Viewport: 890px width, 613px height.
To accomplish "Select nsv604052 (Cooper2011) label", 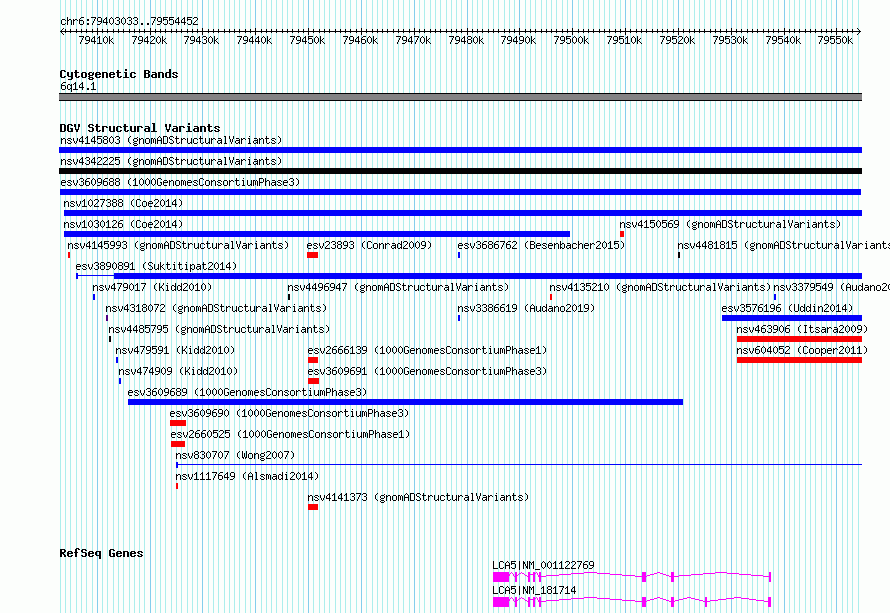I will (802, 350).
